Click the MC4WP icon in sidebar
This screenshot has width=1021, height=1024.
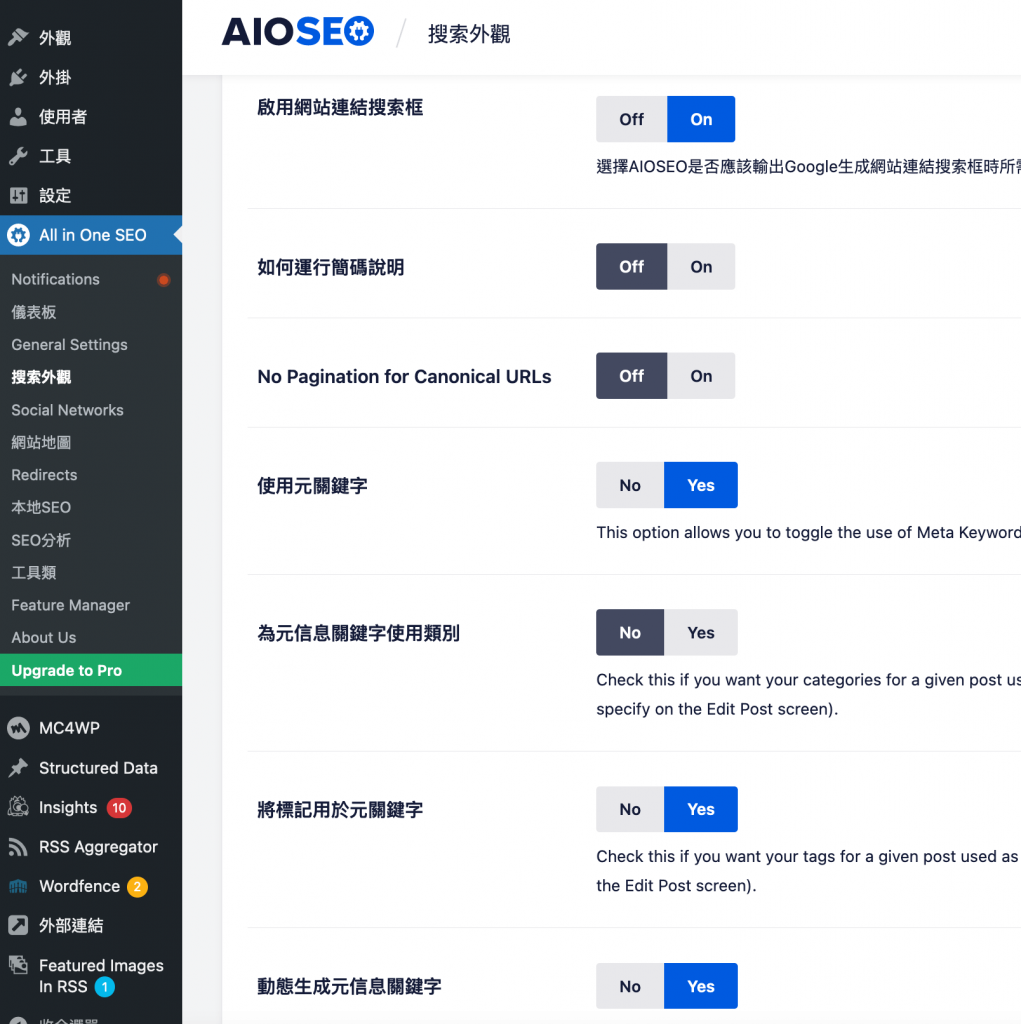pyautogui.click(x=18, y=728)
